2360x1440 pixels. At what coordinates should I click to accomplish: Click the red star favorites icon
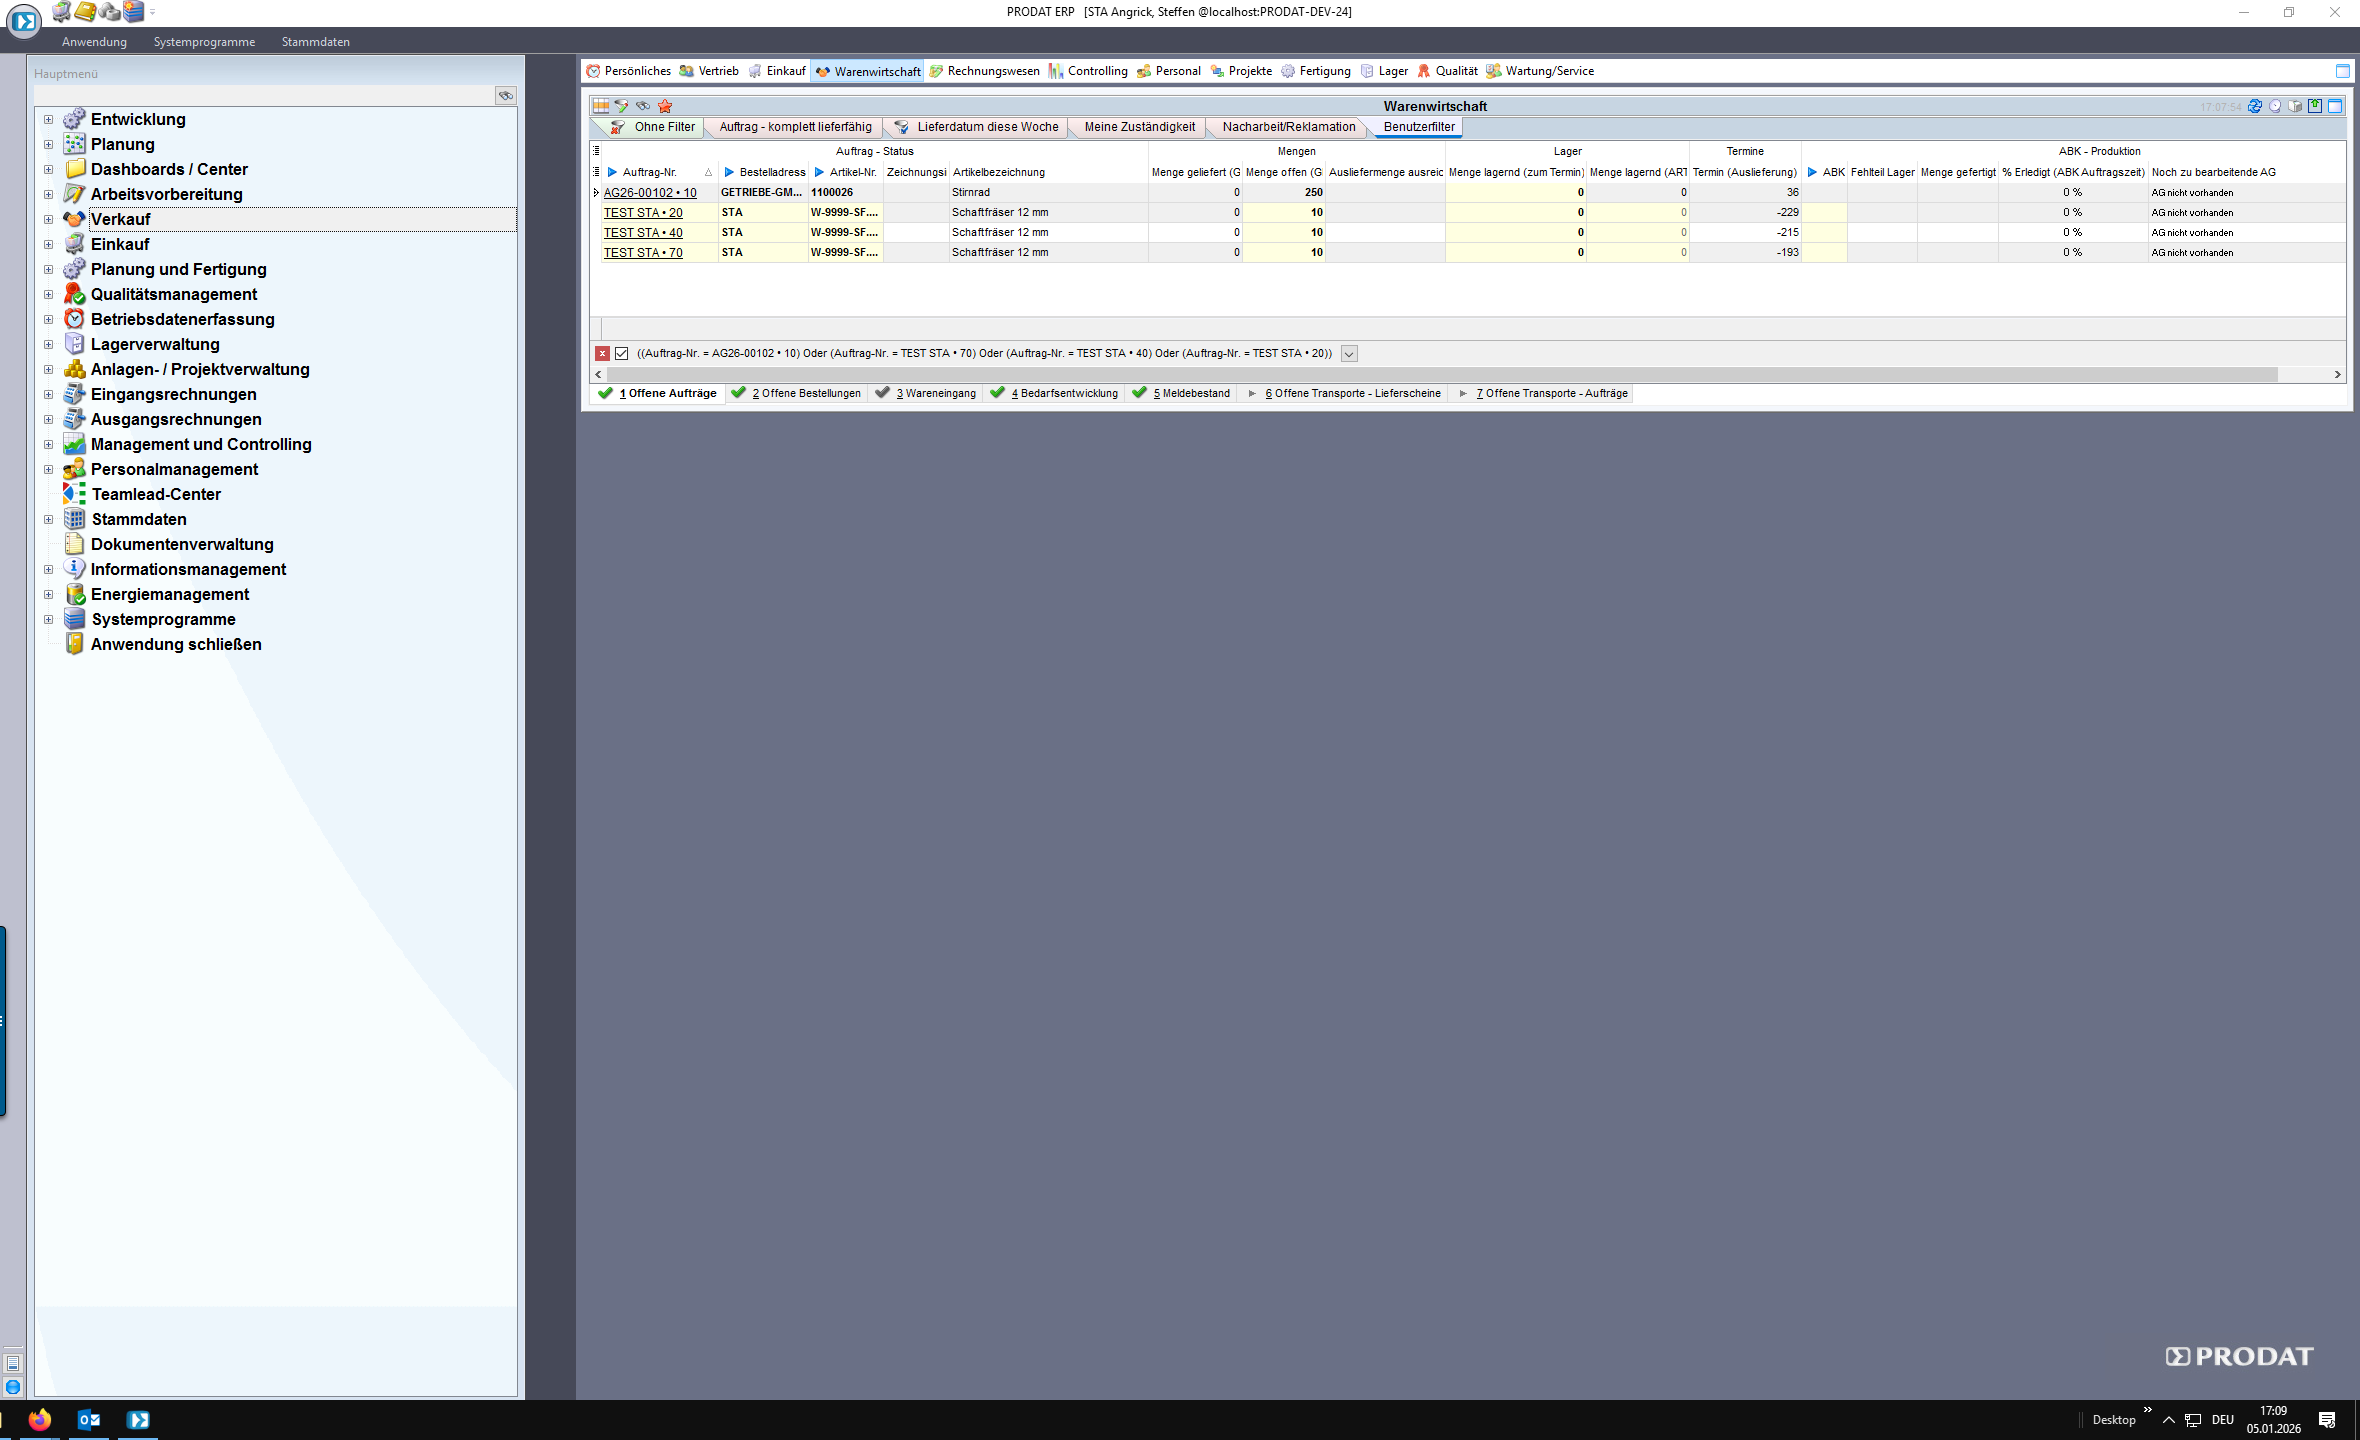coord(665,106)
